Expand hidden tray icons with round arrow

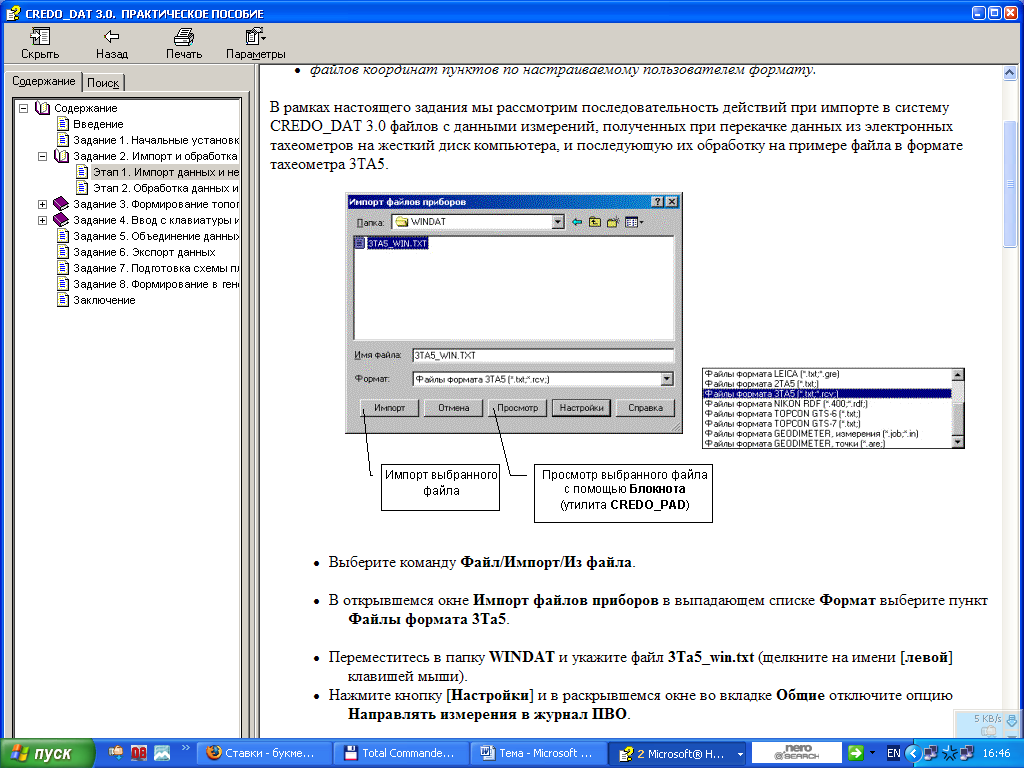point(913,753)
